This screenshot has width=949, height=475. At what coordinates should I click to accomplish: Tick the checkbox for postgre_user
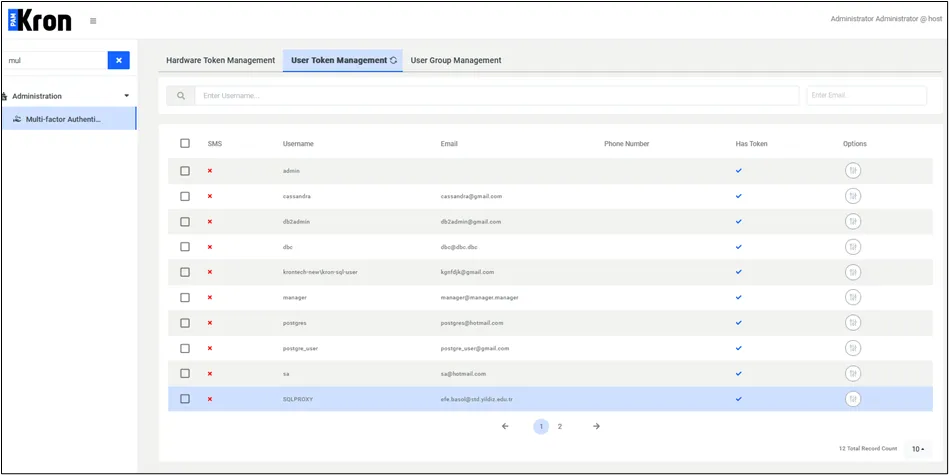[185, 349]
